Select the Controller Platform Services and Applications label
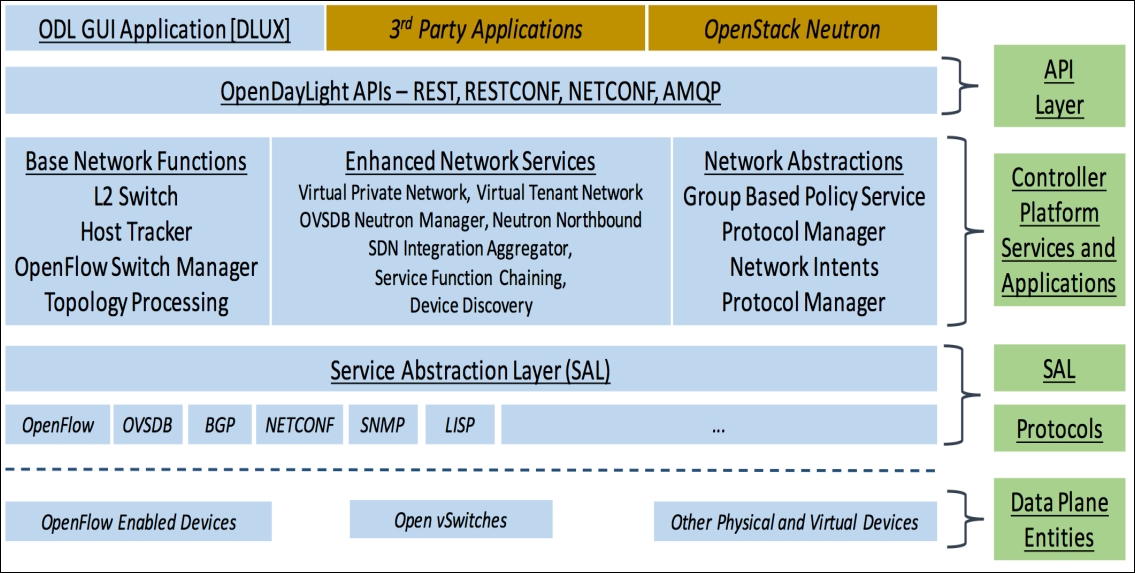Viewport: 1135px width, 573px height. click(1058, 229)
